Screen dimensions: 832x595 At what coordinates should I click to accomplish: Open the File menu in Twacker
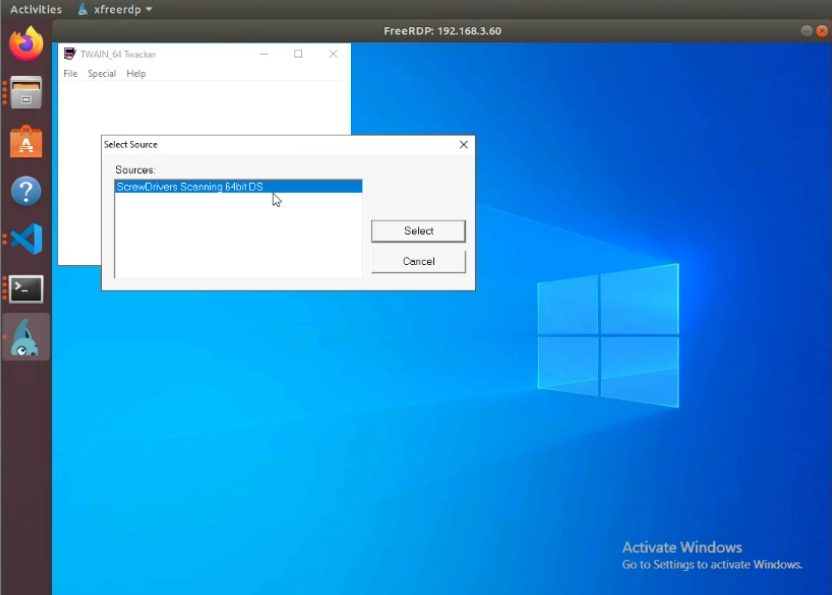pyautogui.click(x=69, y=73)
